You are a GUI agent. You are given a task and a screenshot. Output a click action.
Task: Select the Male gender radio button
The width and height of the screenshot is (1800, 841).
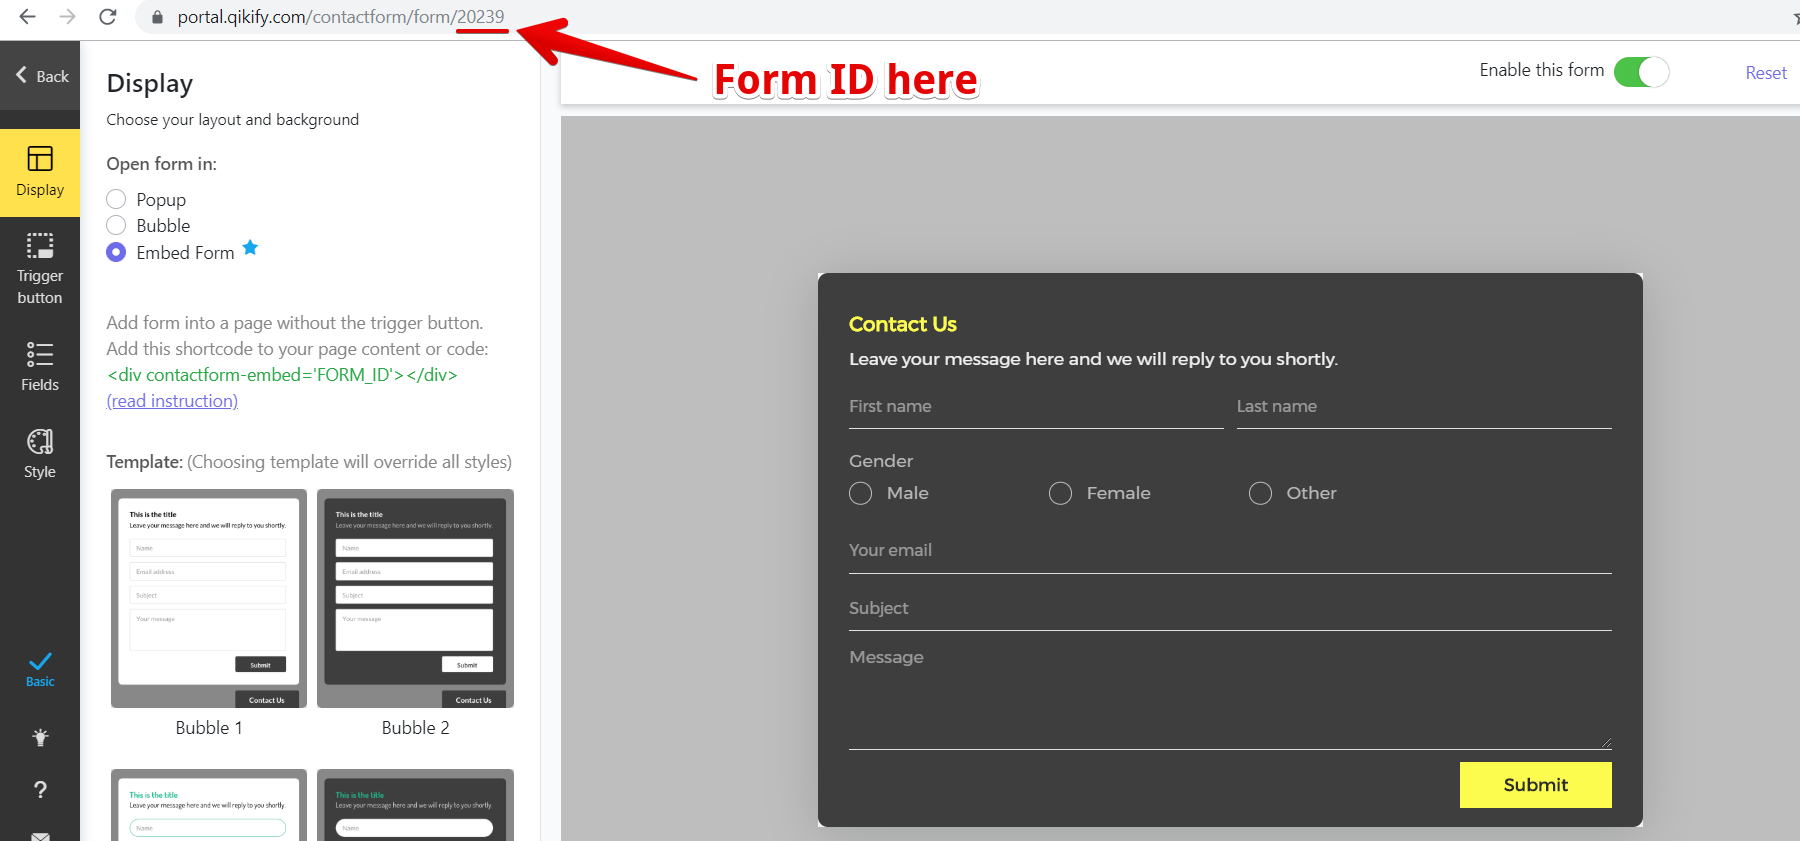860,493
